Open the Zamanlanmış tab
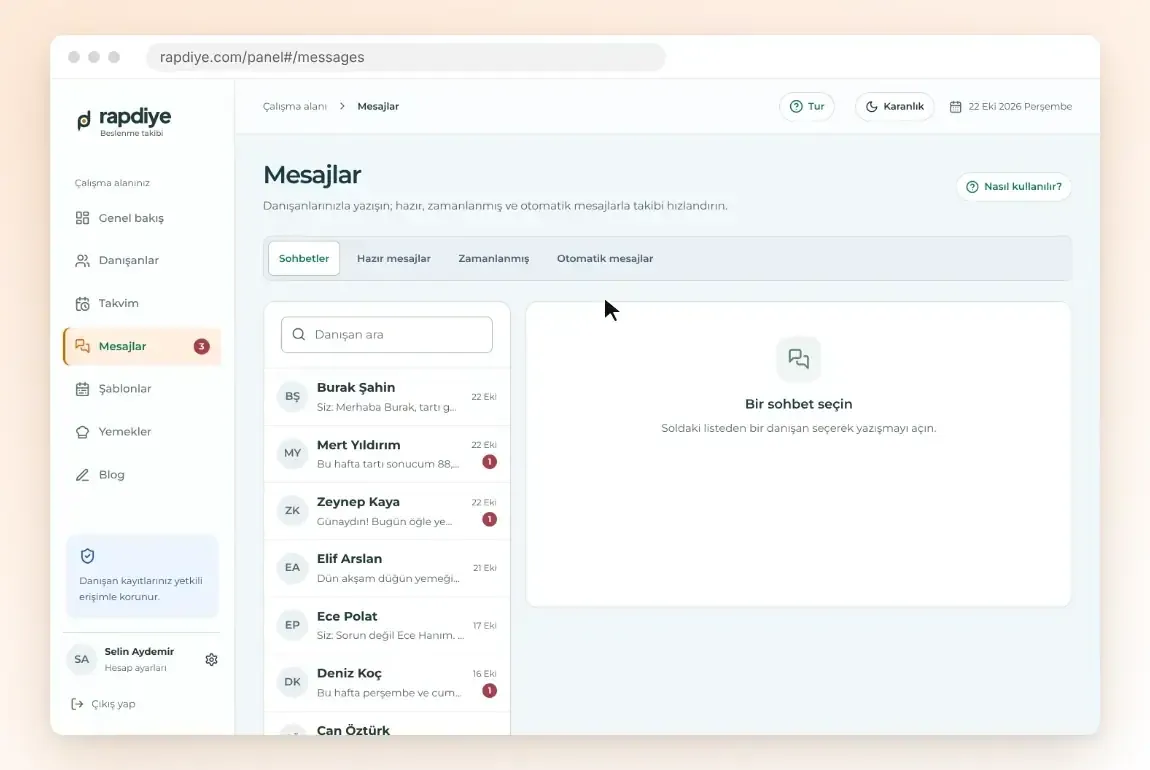1150x770 pixels. coord(494,258)
